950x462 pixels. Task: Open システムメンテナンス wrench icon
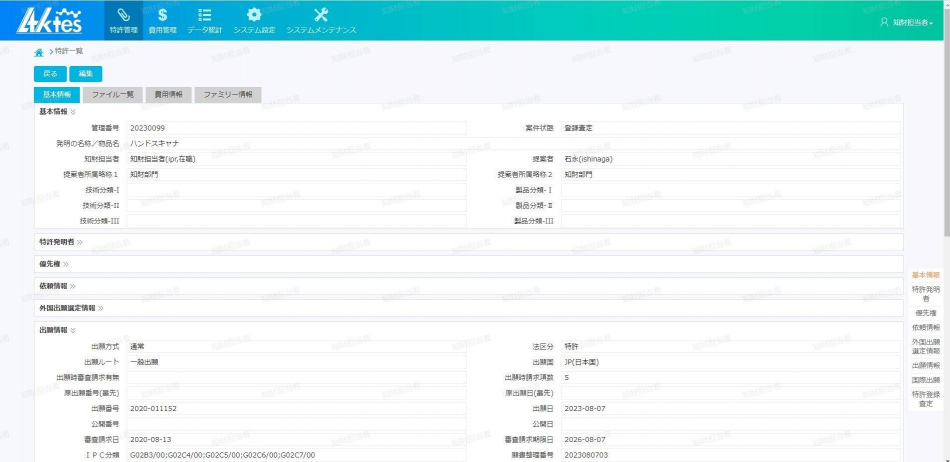pyautogui.click(x=321, y=19)
